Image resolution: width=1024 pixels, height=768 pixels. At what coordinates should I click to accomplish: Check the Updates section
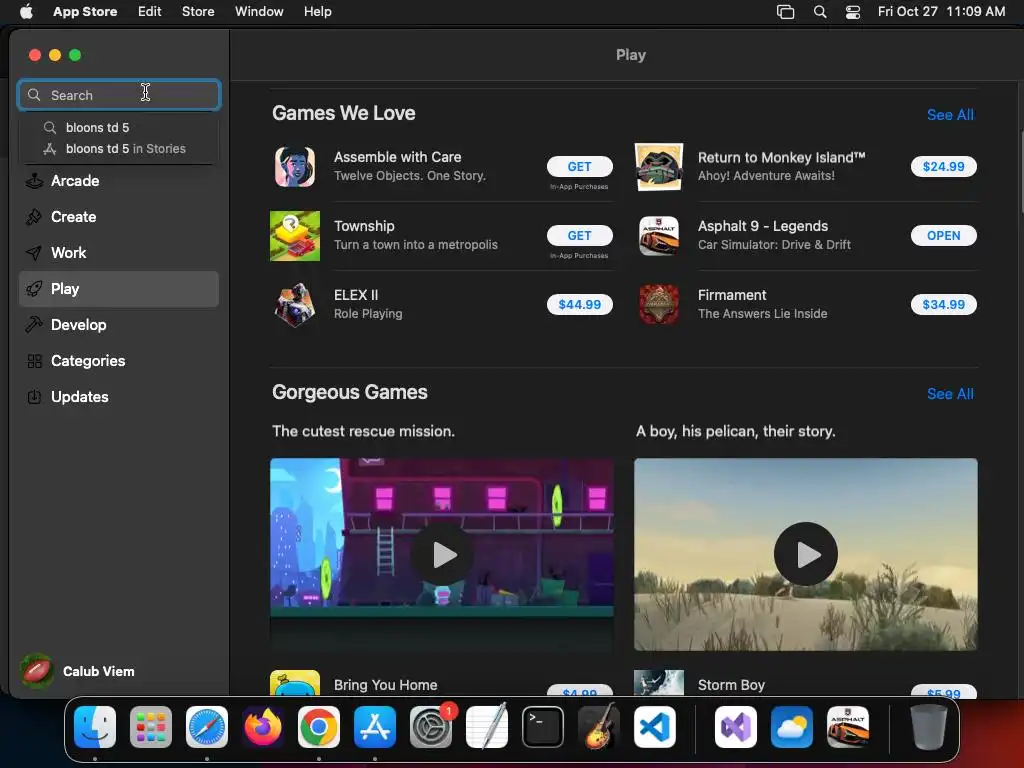click(x=118, y=396)
